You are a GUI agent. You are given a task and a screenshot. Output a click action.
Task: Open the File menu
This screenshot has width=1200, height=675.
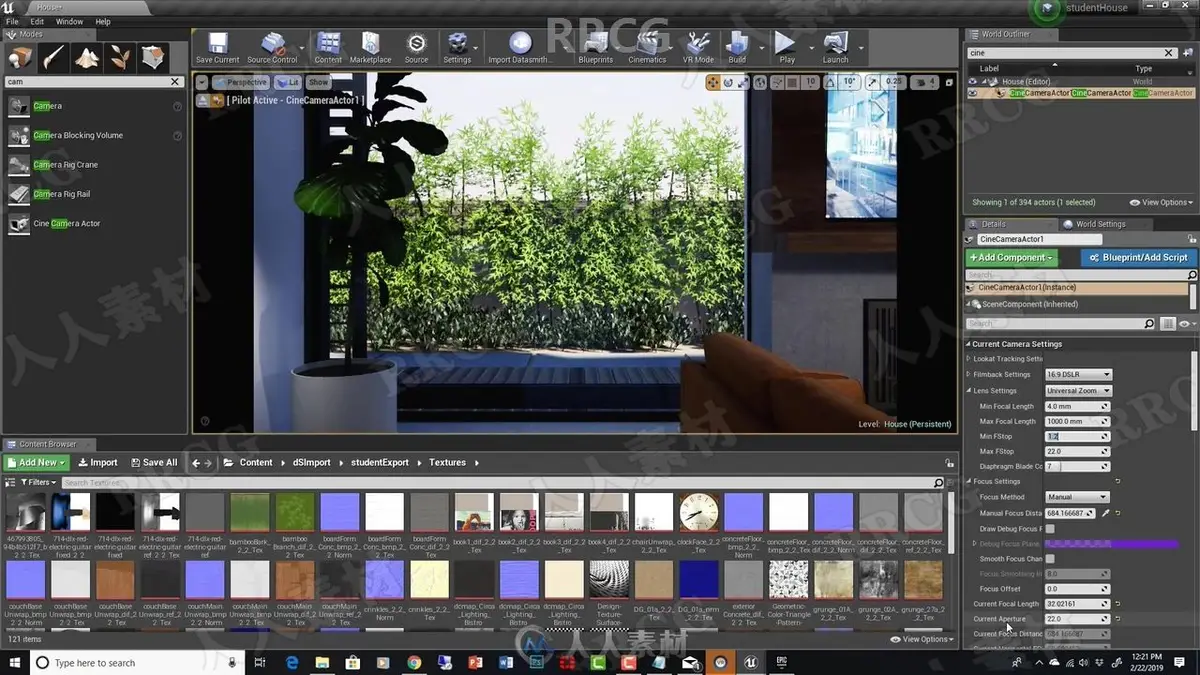[x=13, y=21]
